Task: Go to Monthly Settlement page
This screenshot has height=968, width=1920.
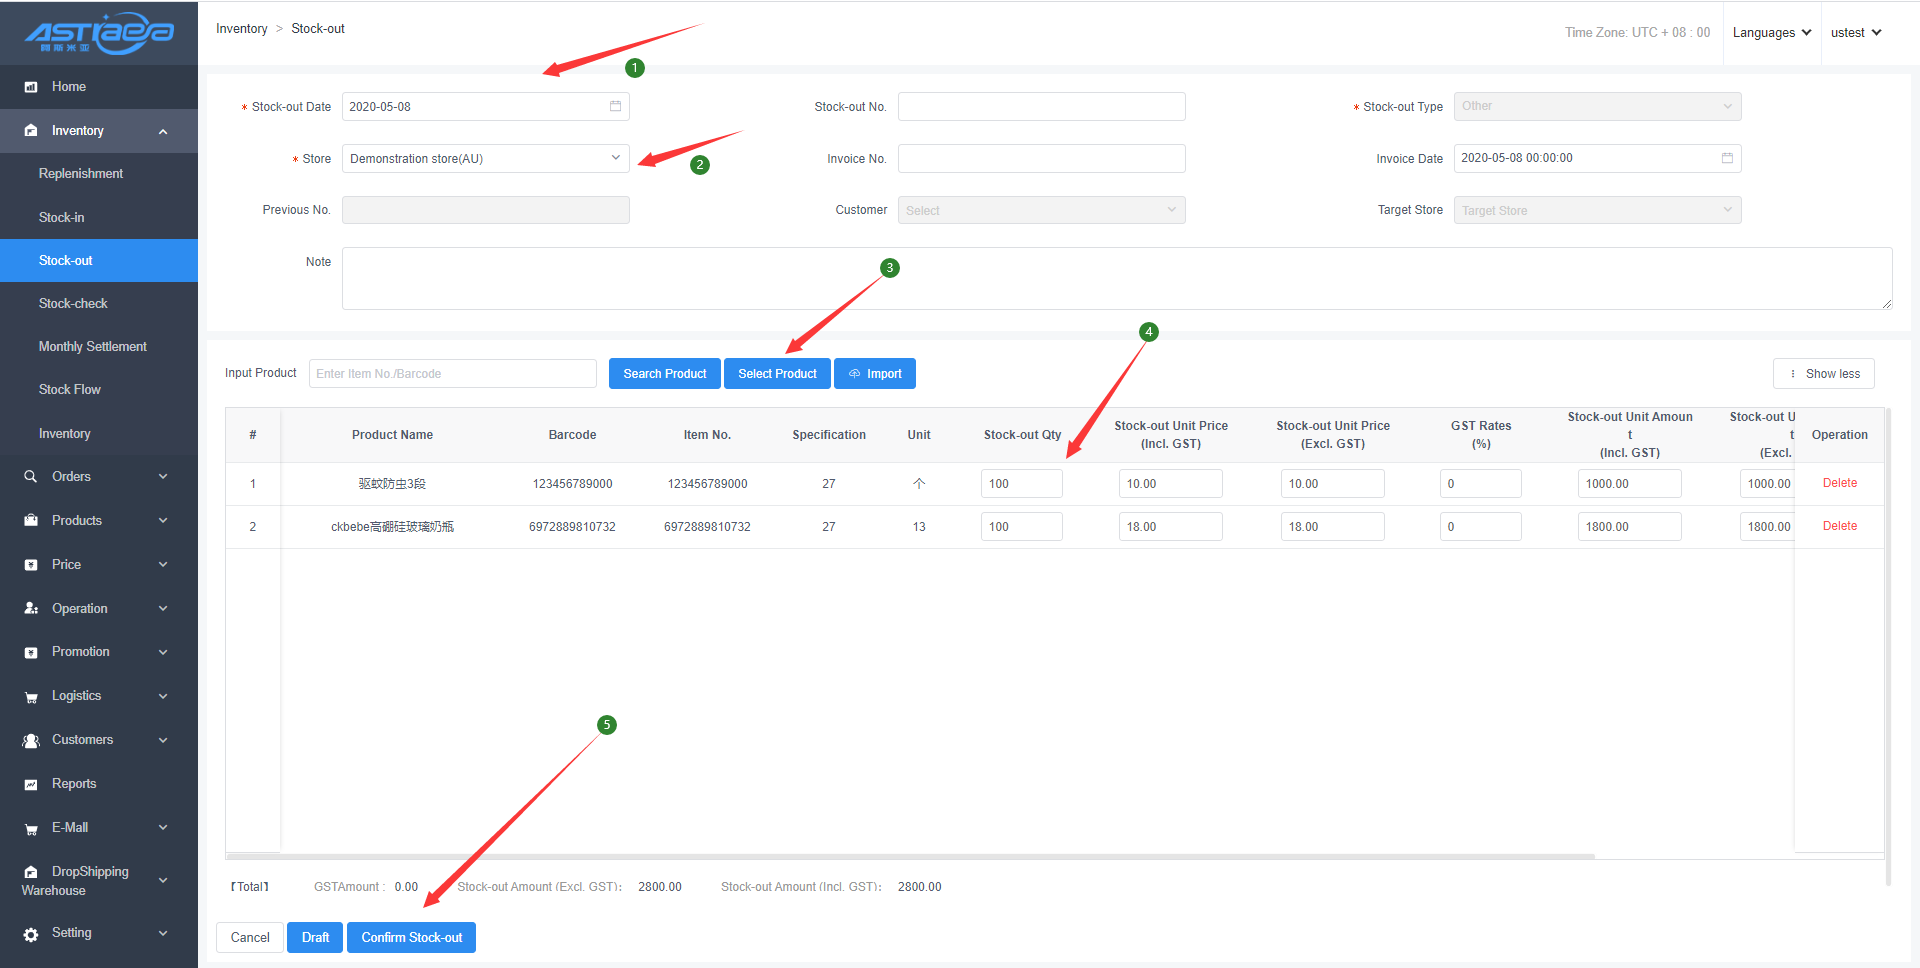Action: tap(92, 347)
